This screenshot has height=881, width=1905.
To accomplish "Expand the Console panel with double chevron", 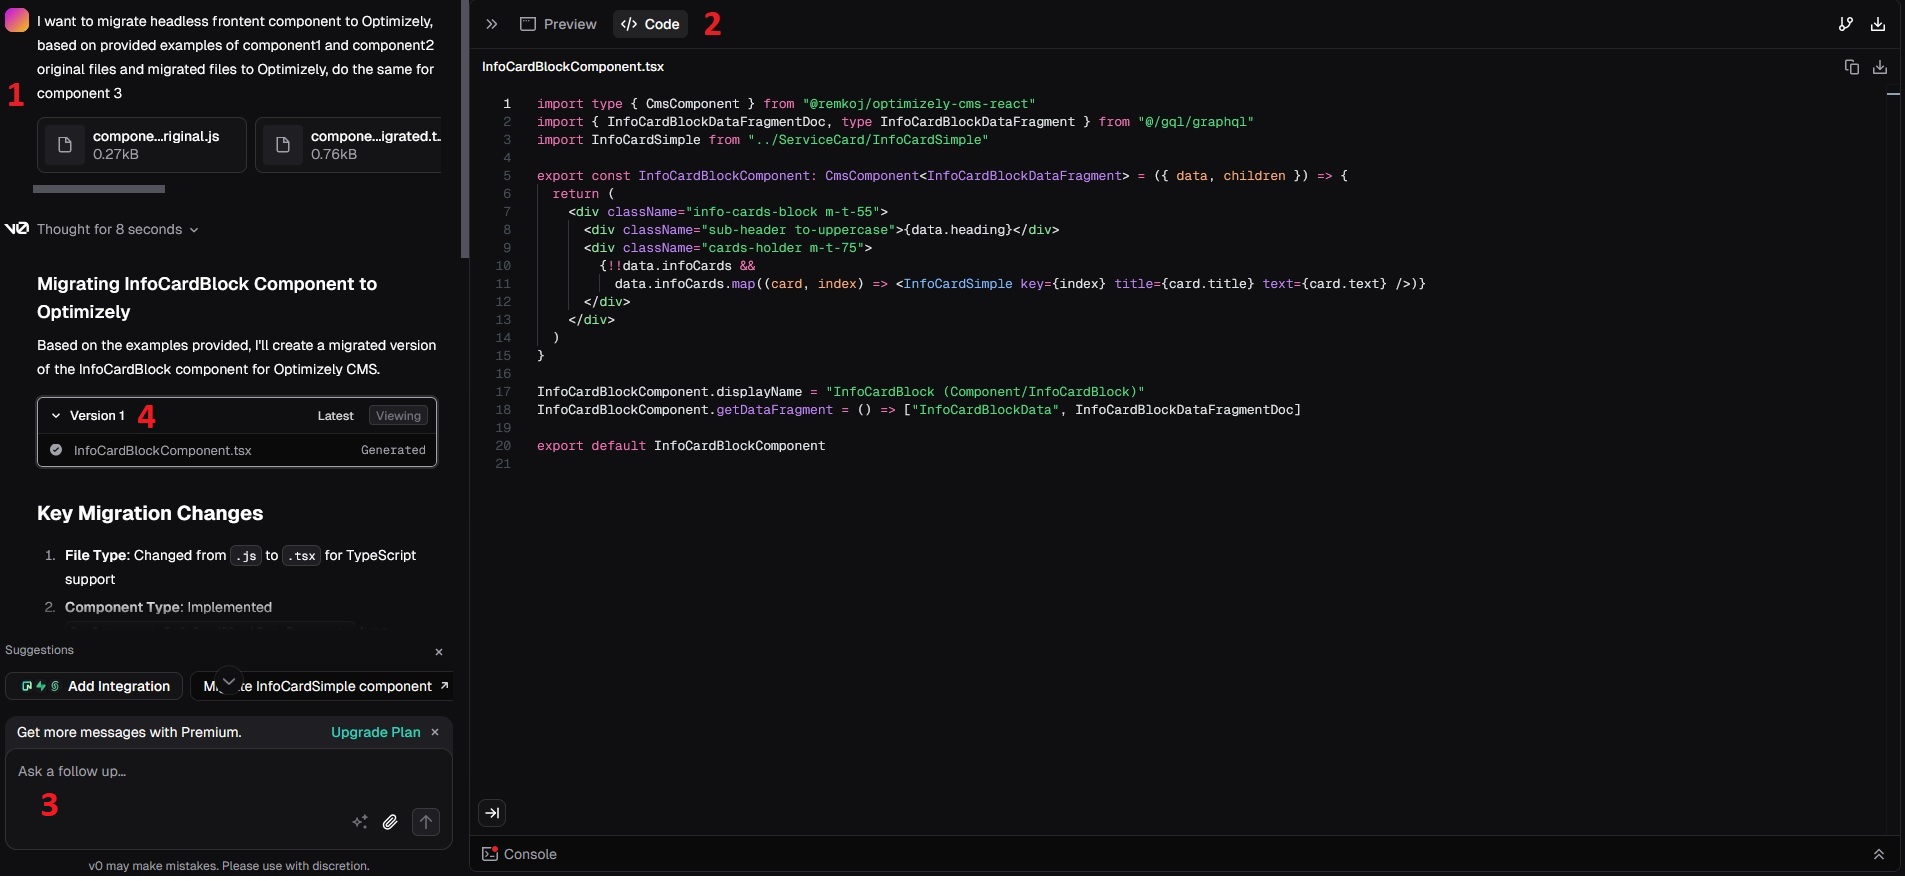I will coord(1878,854).
